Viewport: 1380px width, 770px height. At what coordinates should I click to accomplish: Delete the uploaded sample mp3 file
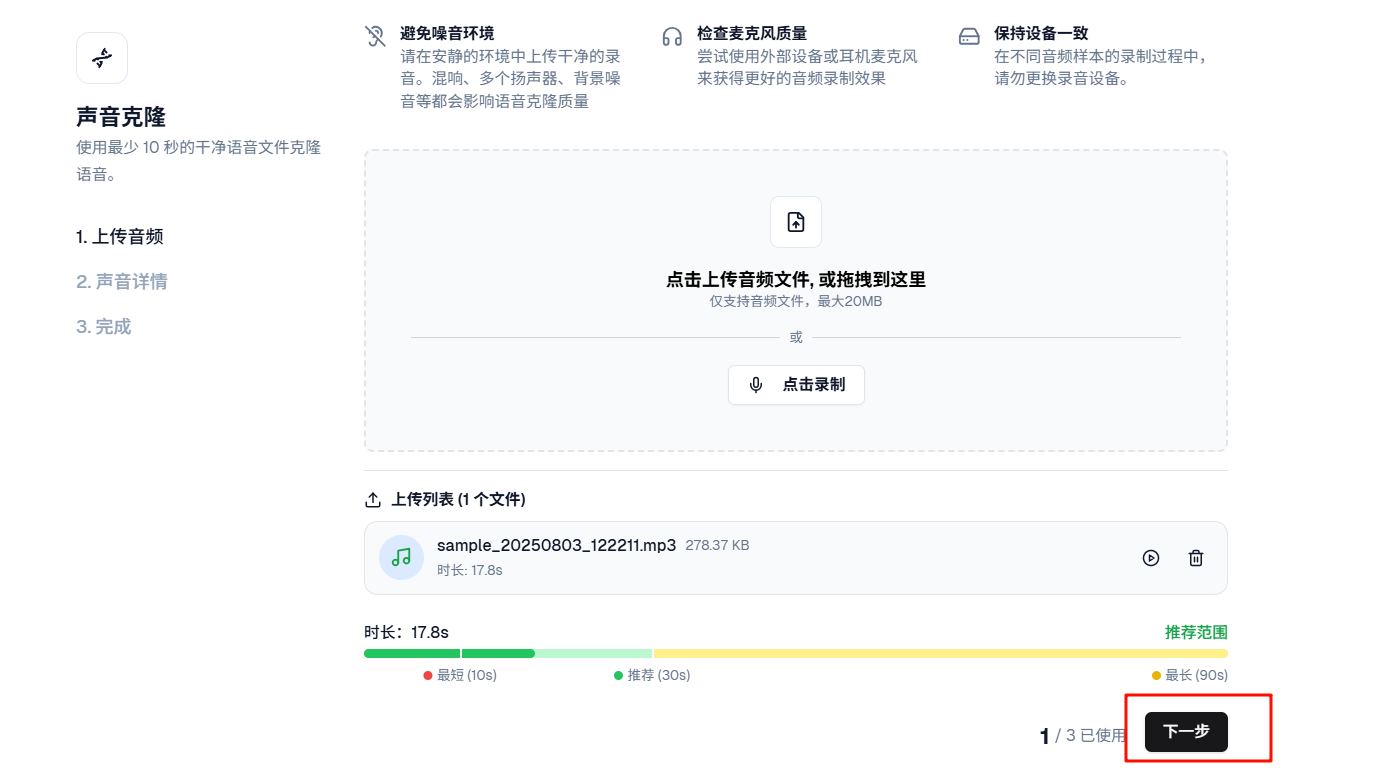tap(1195, 558)
